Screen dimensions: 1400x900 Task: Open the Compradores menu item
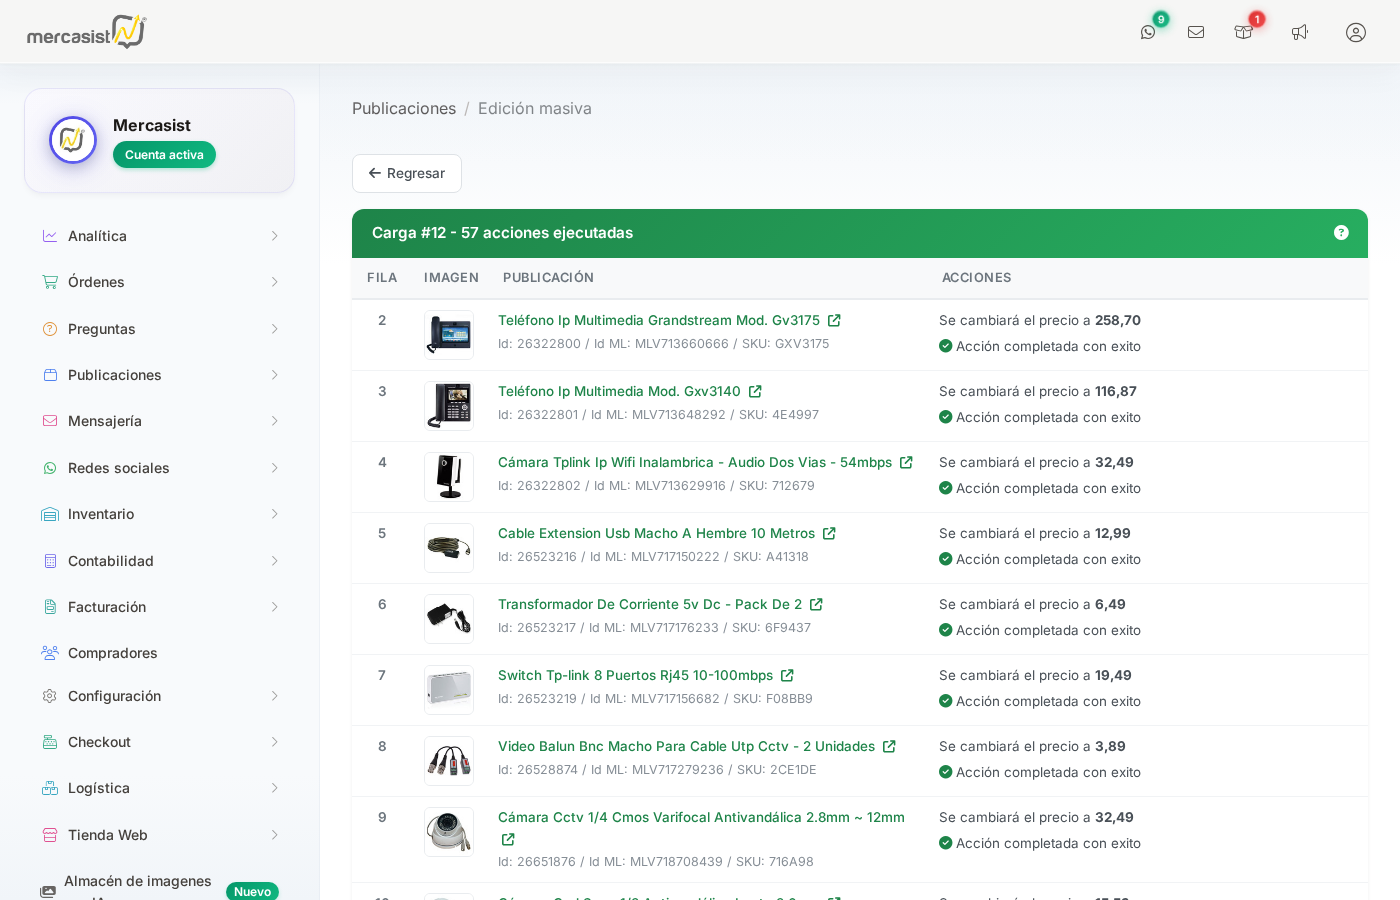click(x=113, y=653)
